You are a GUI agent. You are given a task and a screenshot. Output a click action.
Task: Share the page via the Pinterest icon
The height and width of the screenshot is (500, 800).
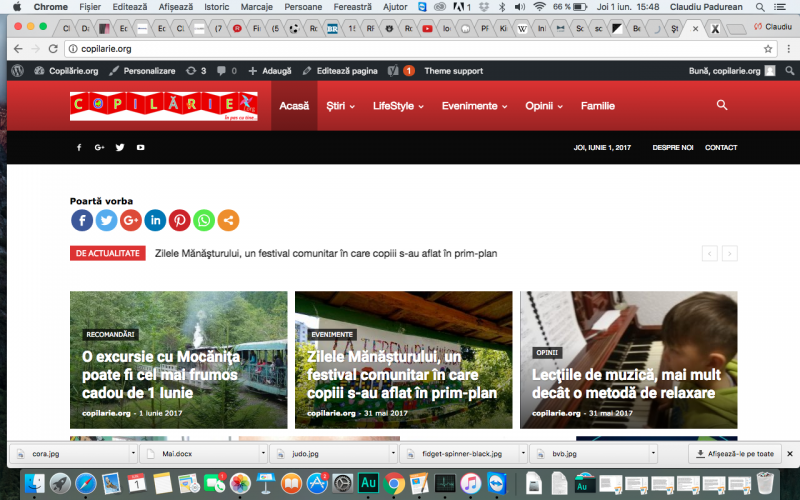coord(179,220)
